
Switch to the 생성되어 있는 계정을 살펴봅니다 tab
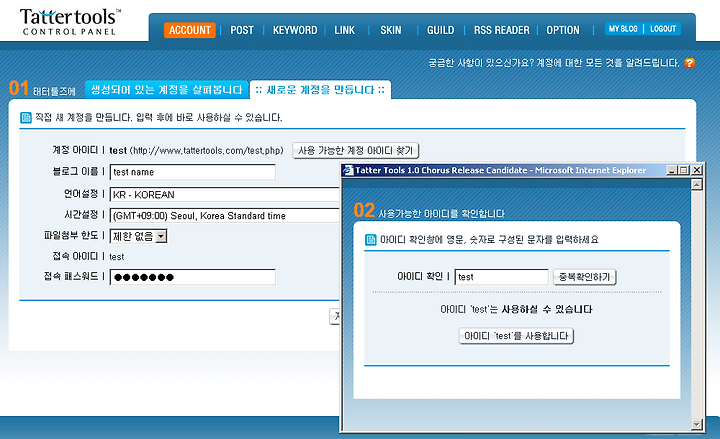(167, 90)
